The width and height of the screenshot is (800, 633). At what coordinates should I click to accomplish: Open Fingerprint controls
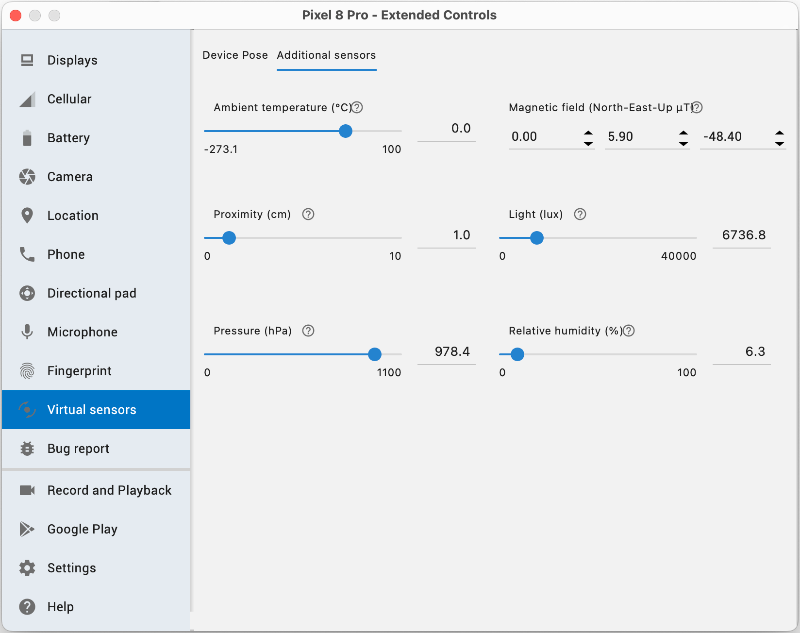(x=96, y=371)
